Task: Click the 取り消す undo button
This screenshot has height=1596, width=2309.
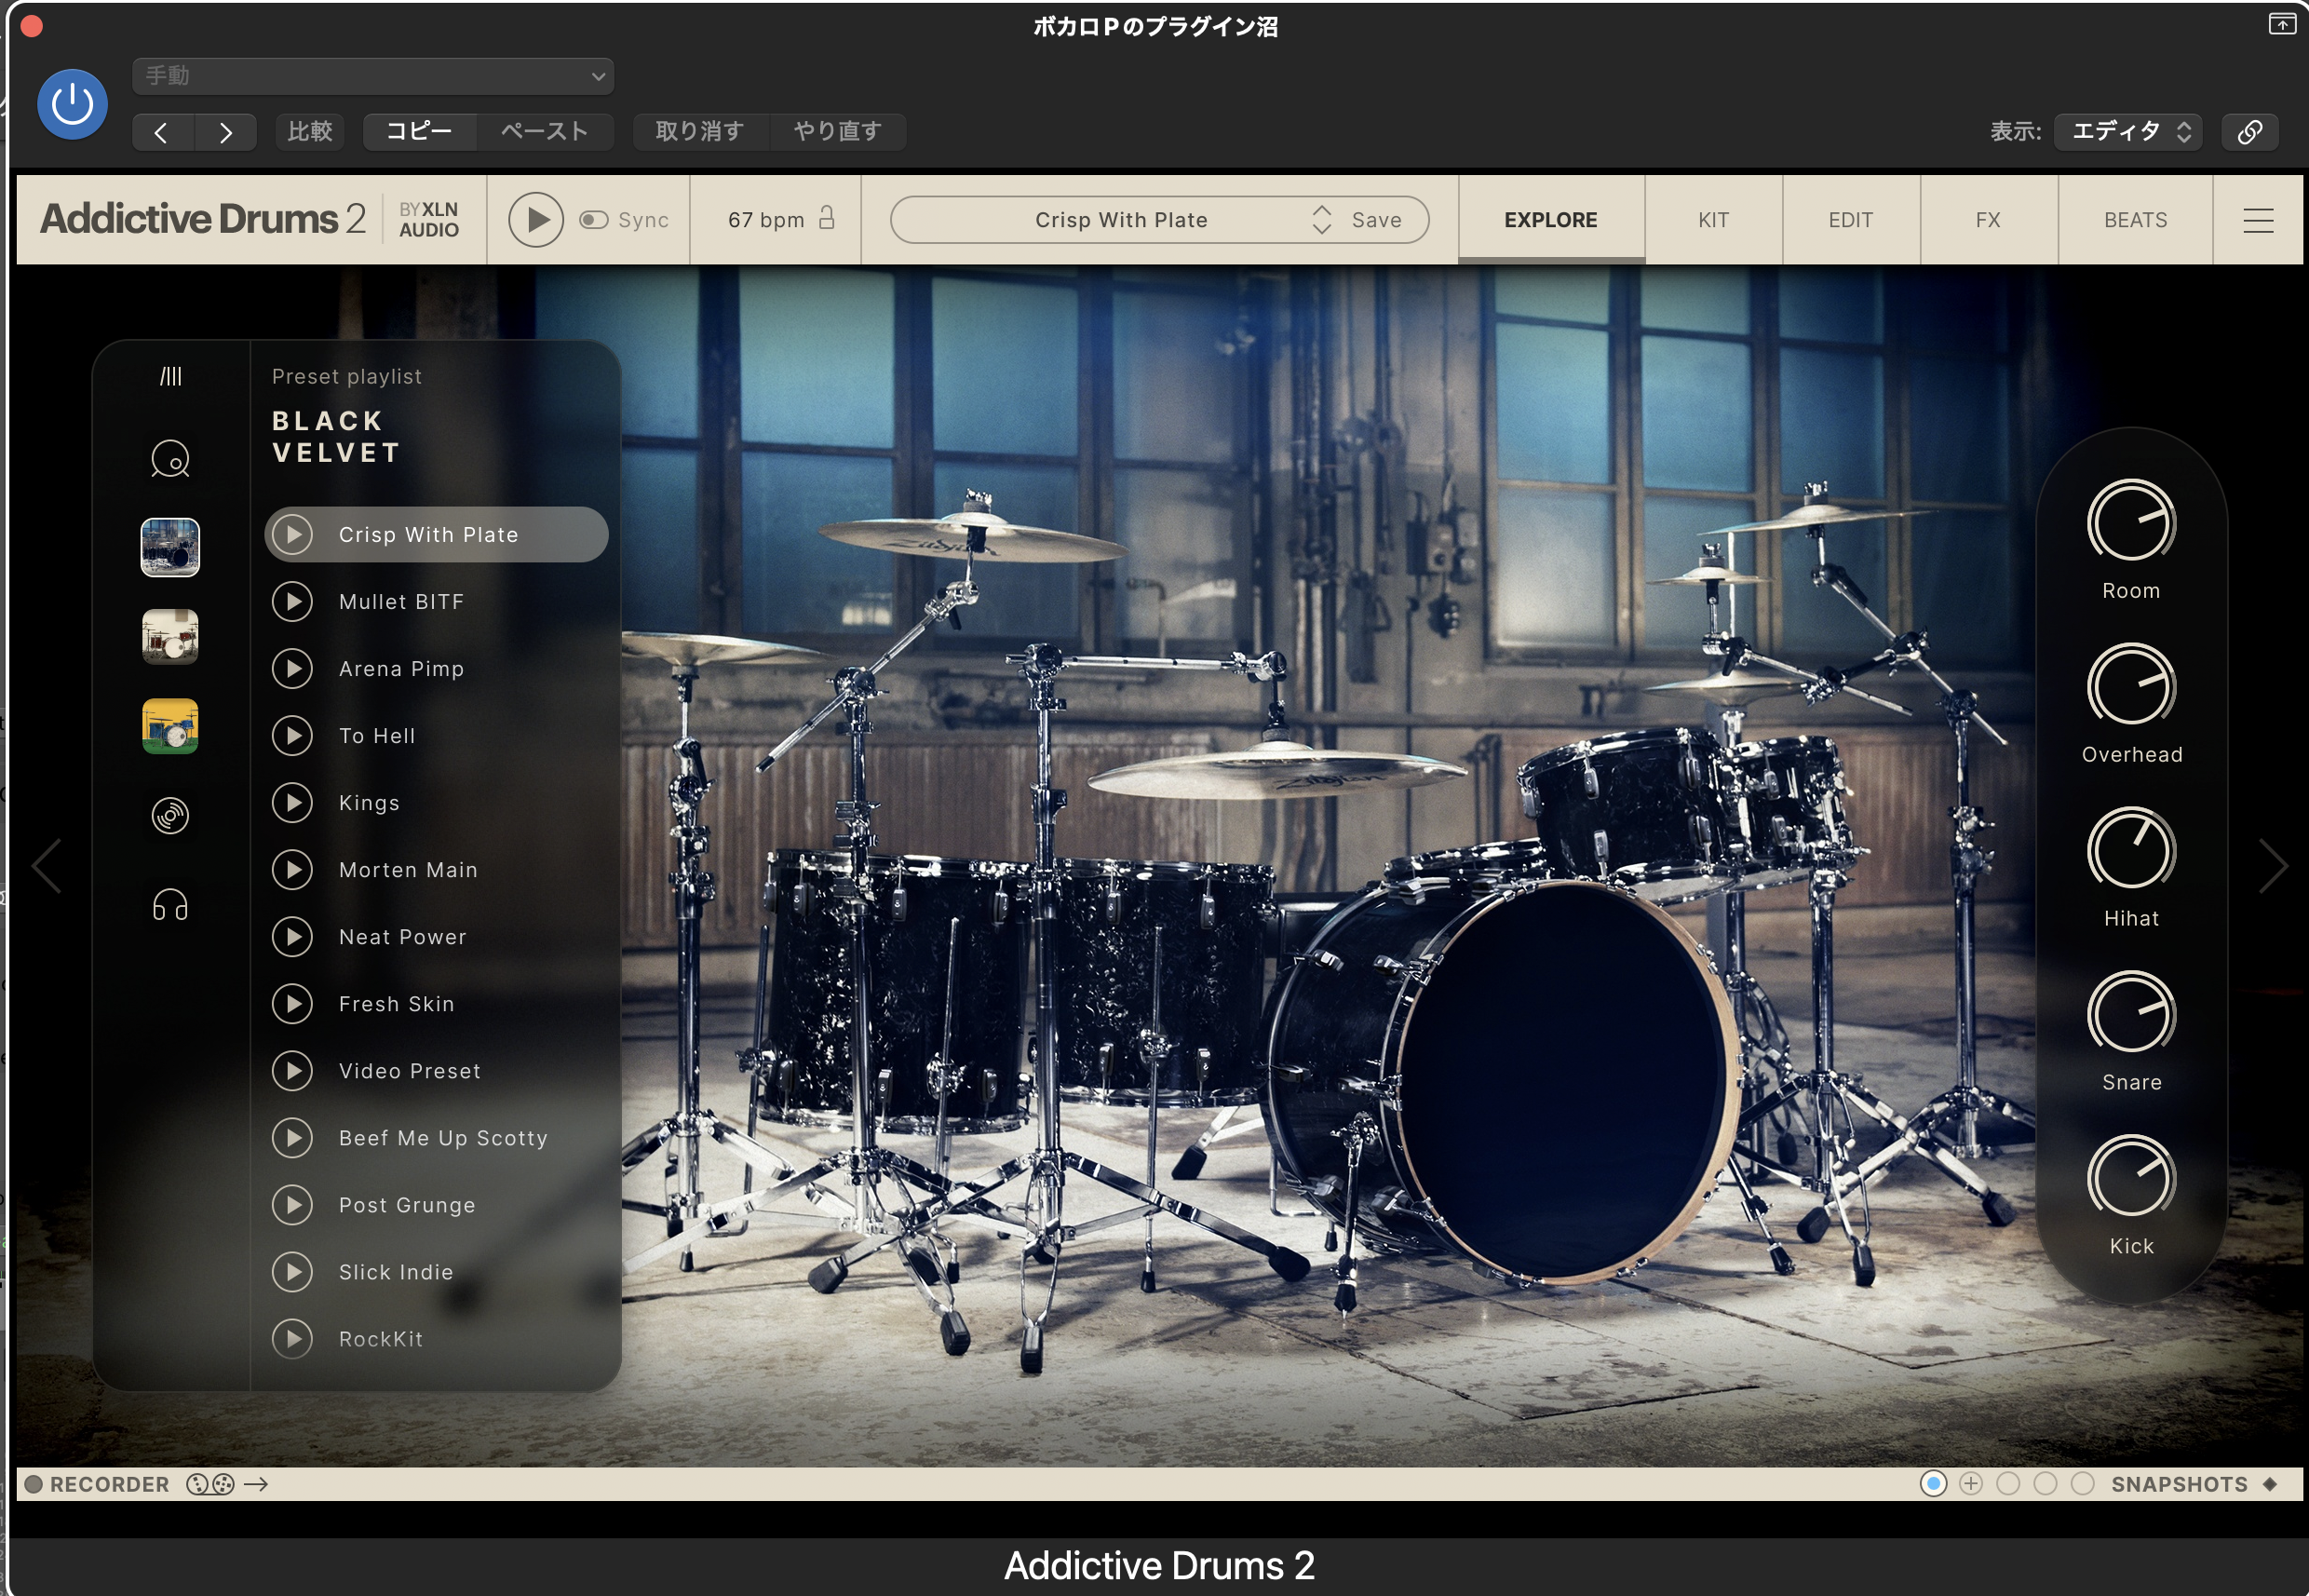Action: (x=700, y=132)
